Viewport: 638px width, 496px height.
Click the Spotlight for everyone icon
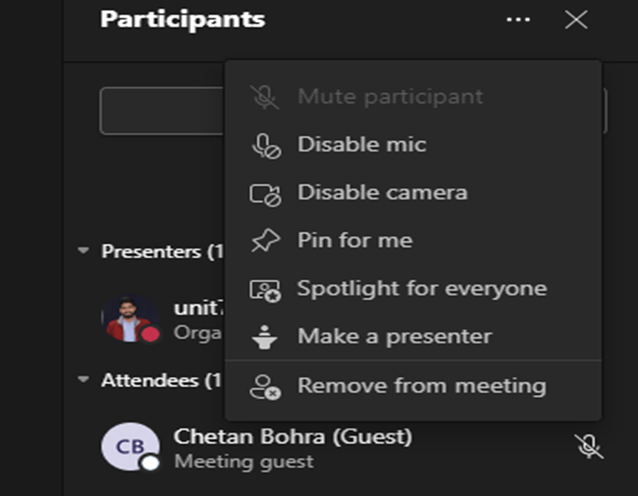[x=265, y=290]
